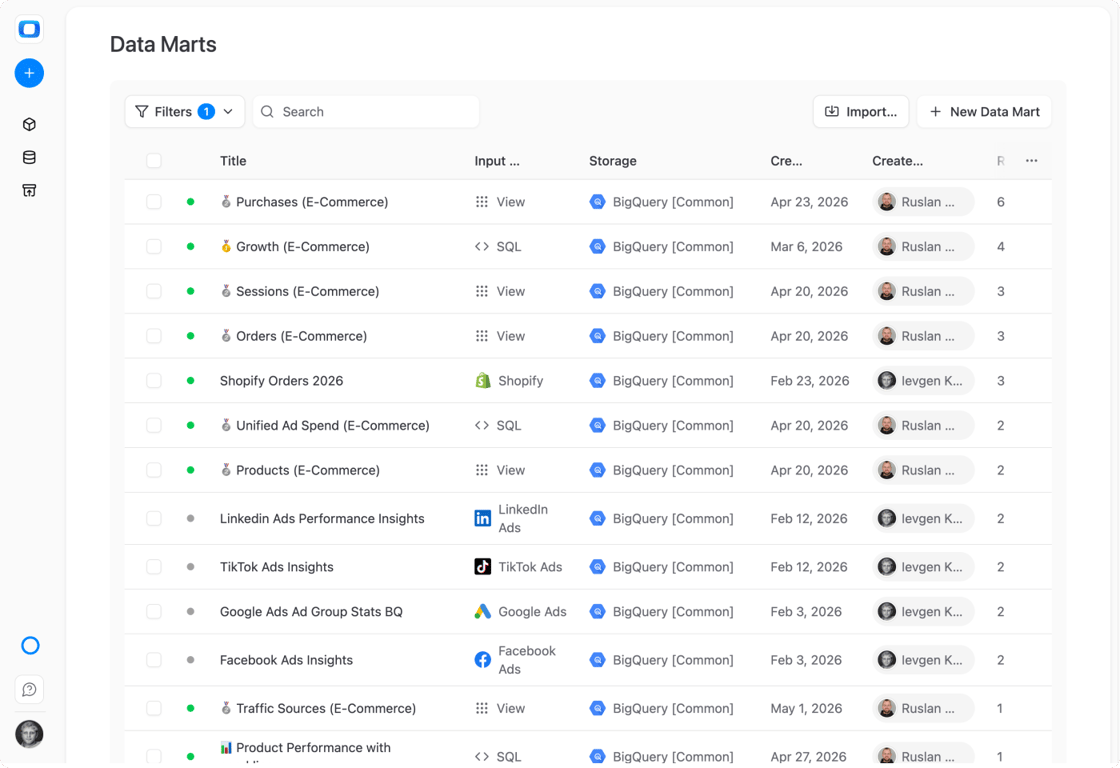Check the Google Ads Ad Group Stats checkbox
The height and width of the screenshot is (768, 1120).
154,612
